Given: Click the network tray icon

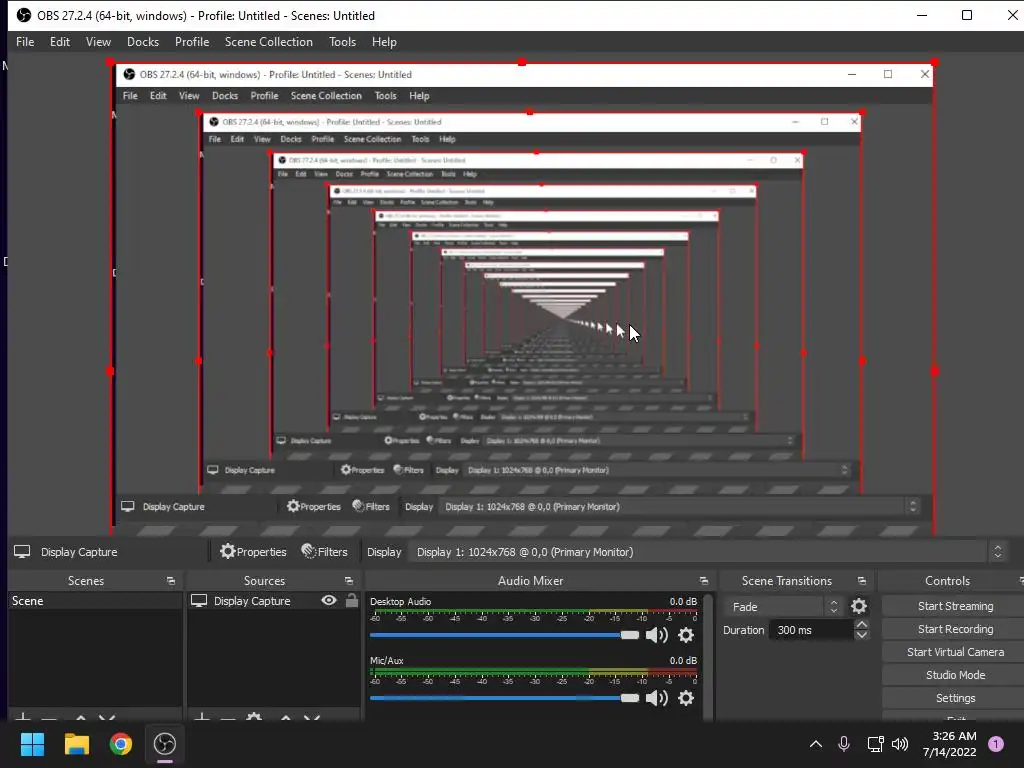Looking at the screenshot, I should coord(875,744).
